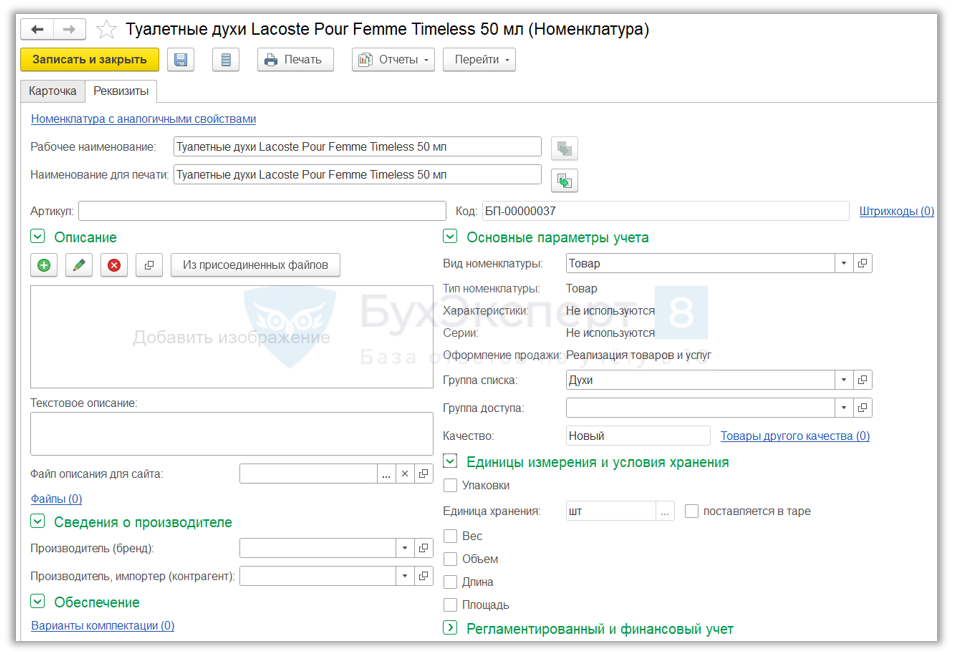Click the pencil edit image icon
953x655 pixels.
[x=79, y=265]
